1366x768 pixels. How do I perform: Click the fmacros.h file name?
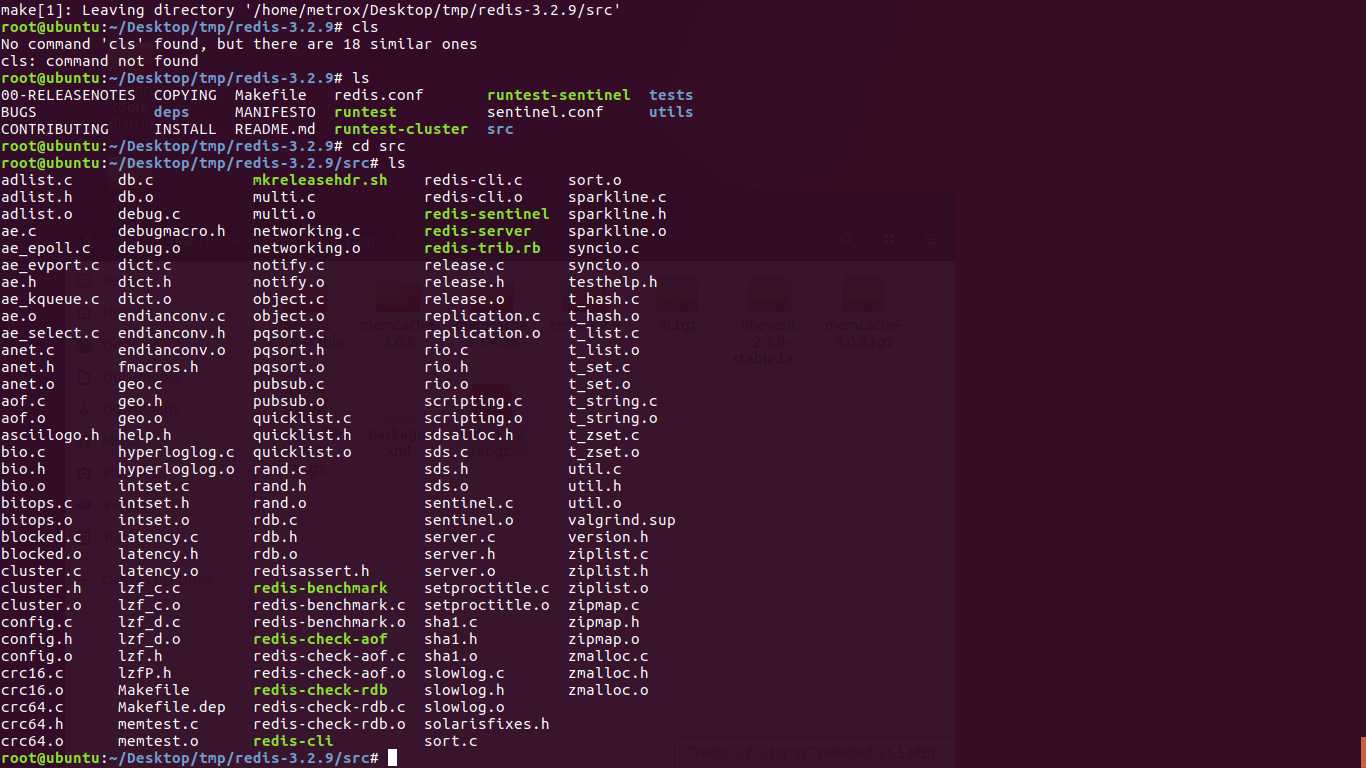(158, 367)
